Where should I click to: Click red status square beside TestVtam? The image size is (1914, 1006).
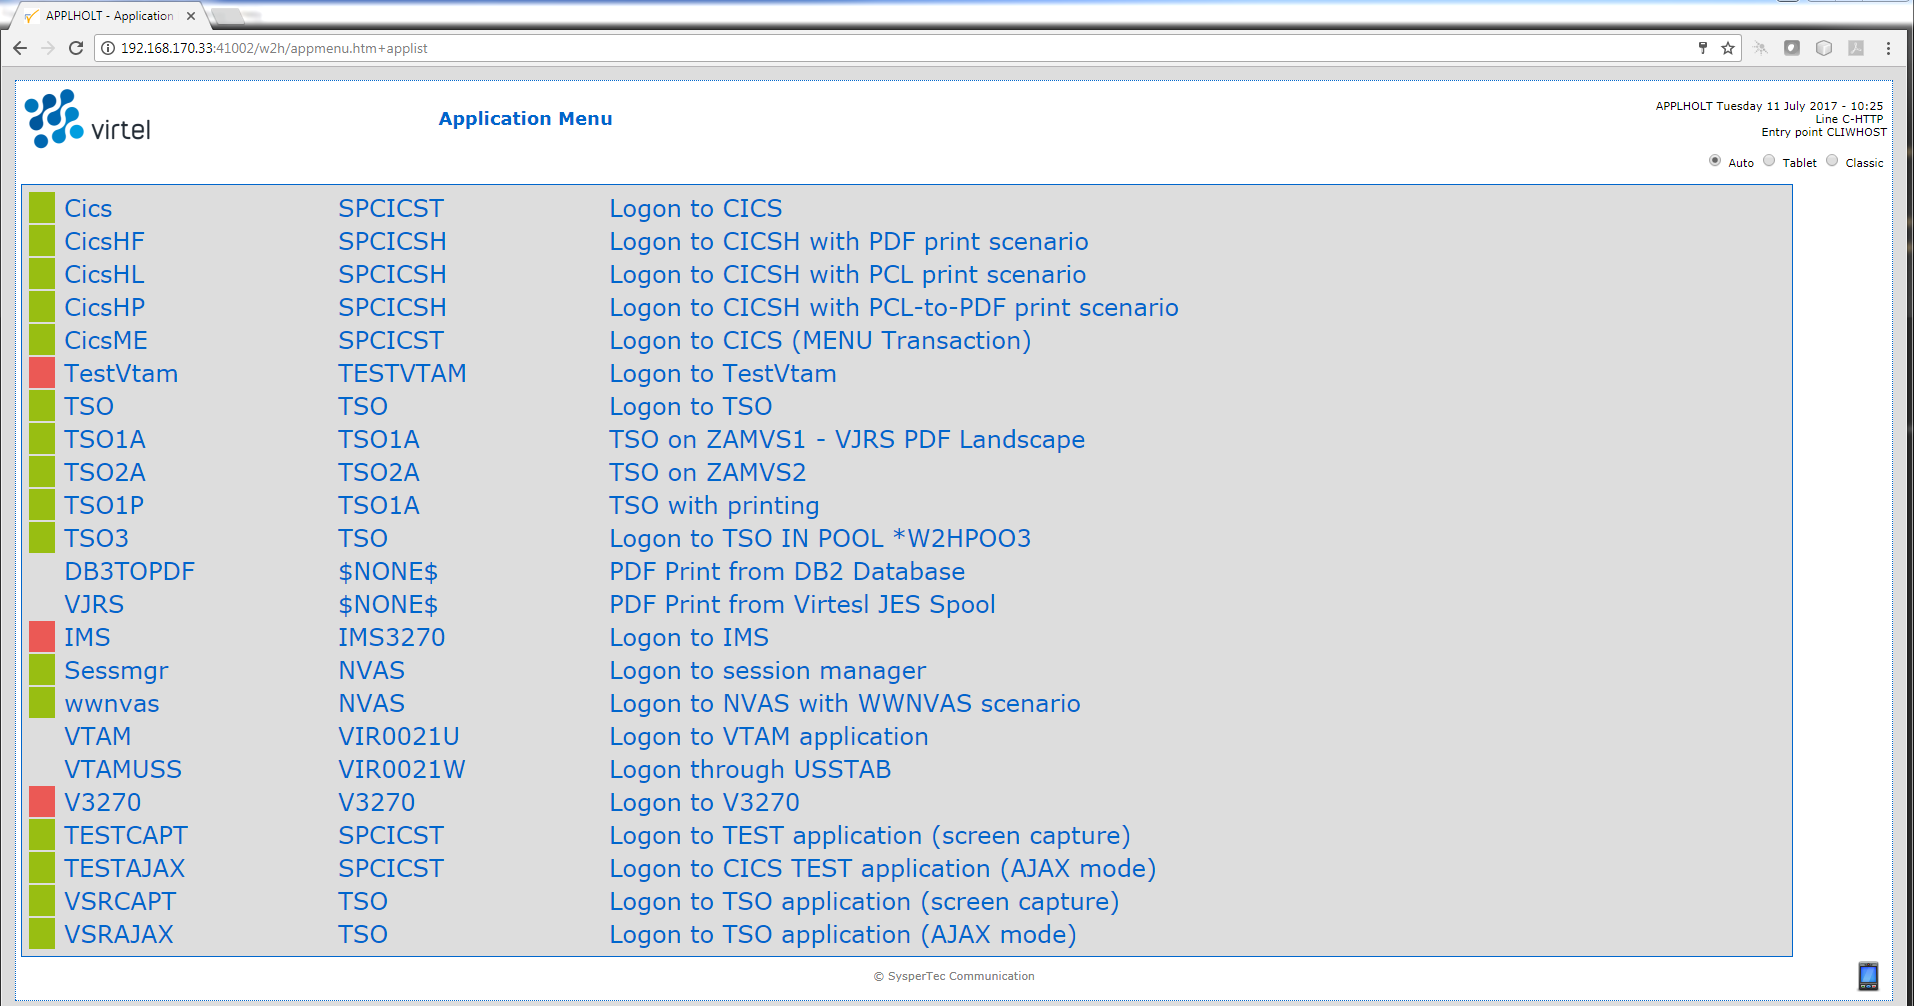(42, 373)
